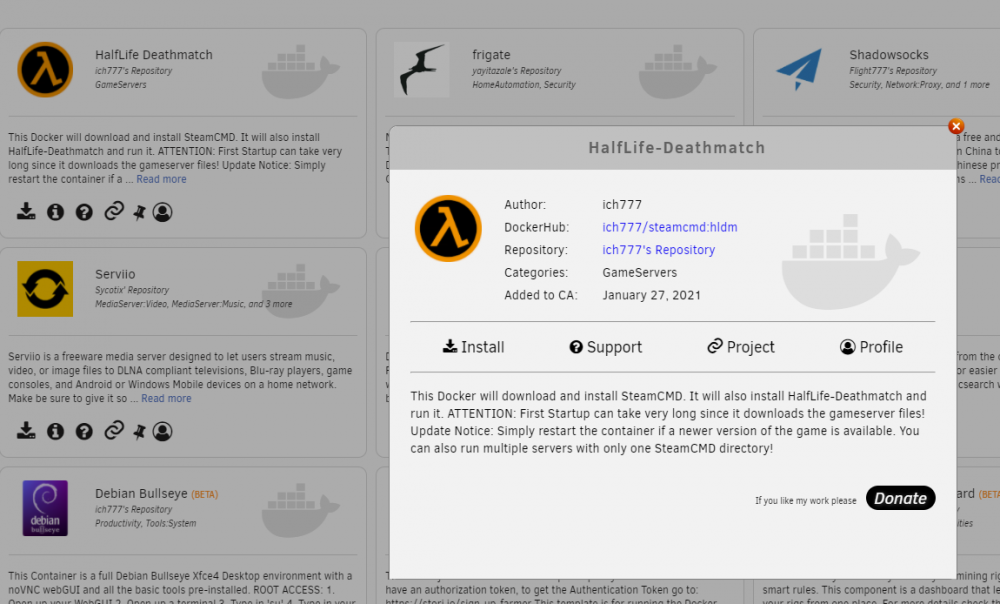Image resolution: width=1000 pixels, height=604 pixels.
Task: Click download icon on HalfLife Deathmatch card
Action: tap(26, 211)
